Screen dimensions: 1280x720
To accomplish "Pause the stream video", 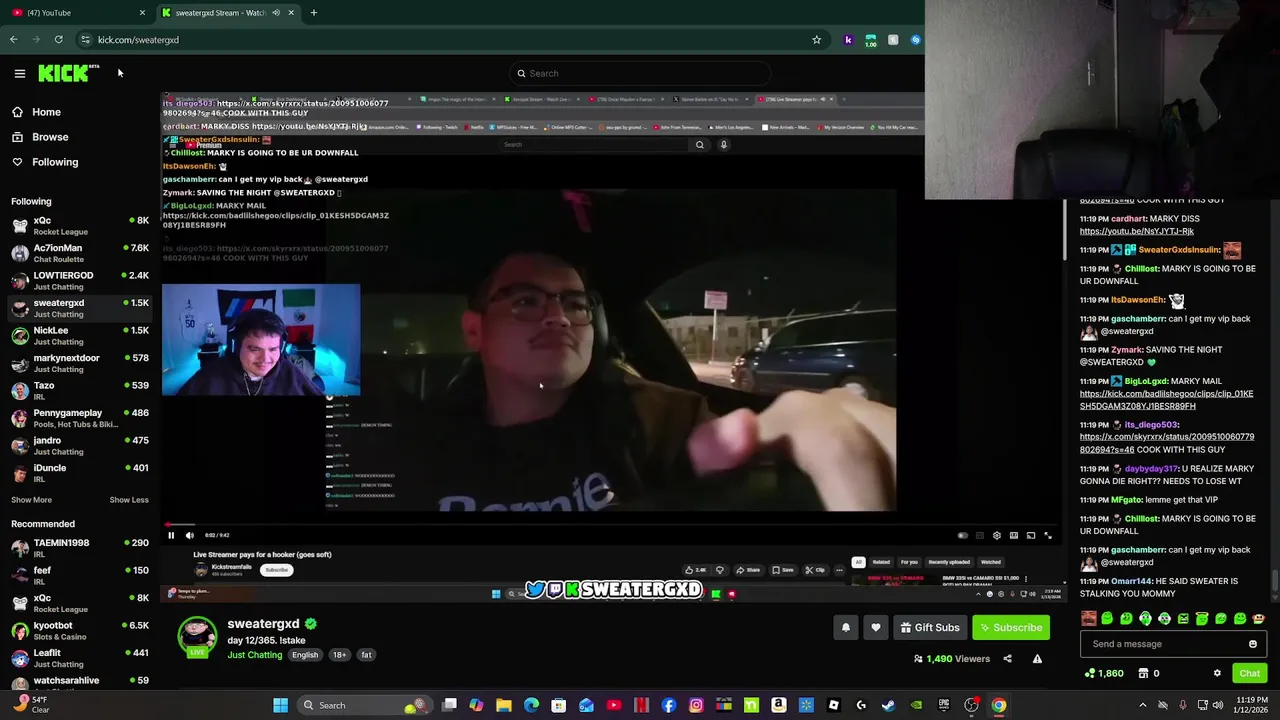I will pos(171,535).
